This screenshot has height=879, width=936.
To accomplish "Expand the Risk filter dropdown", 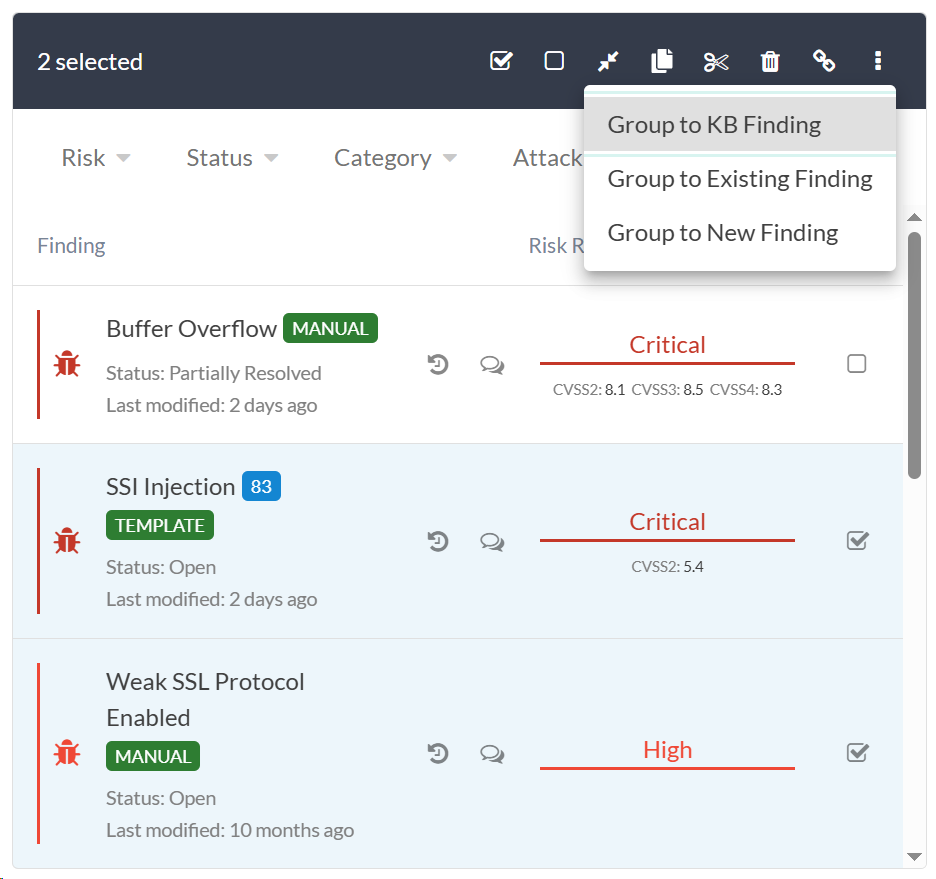I will click(96, 158).
